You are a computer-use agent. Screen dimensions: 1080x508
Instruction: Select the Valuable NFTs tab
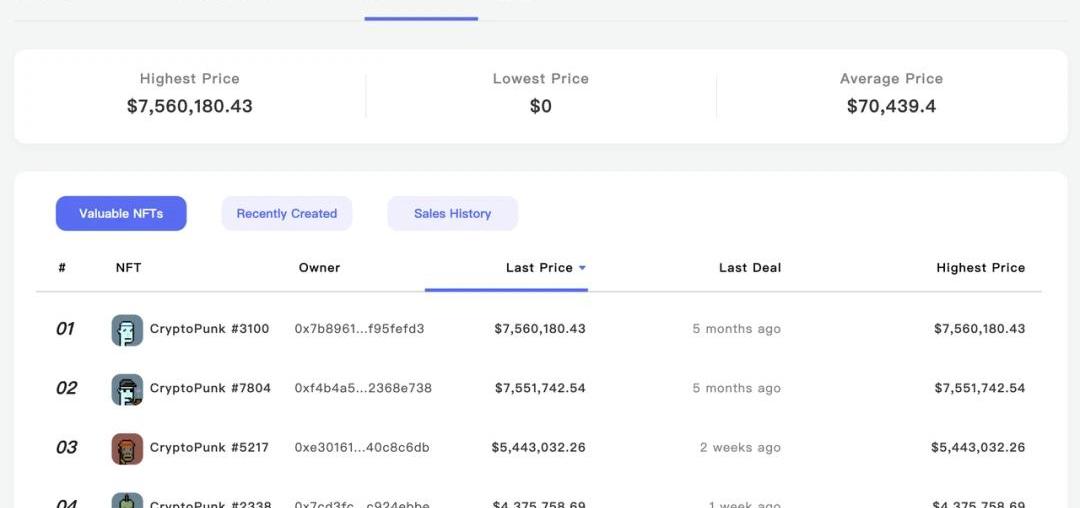(x=121, y=213)
